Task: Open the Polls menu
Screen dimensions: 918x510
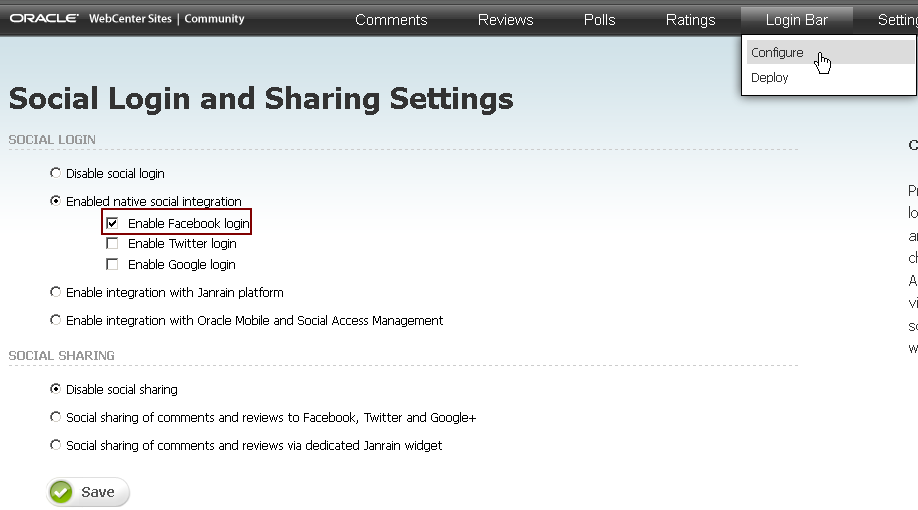Action: (600, 20)
